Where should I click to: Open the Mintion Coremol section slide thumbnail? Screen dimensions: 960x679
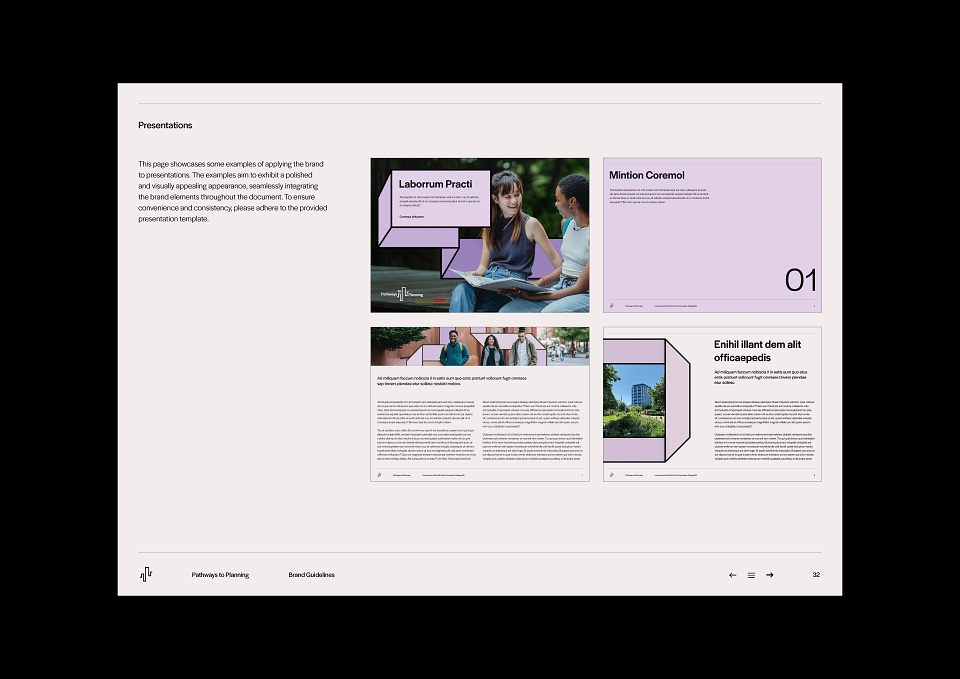point(712,235)
